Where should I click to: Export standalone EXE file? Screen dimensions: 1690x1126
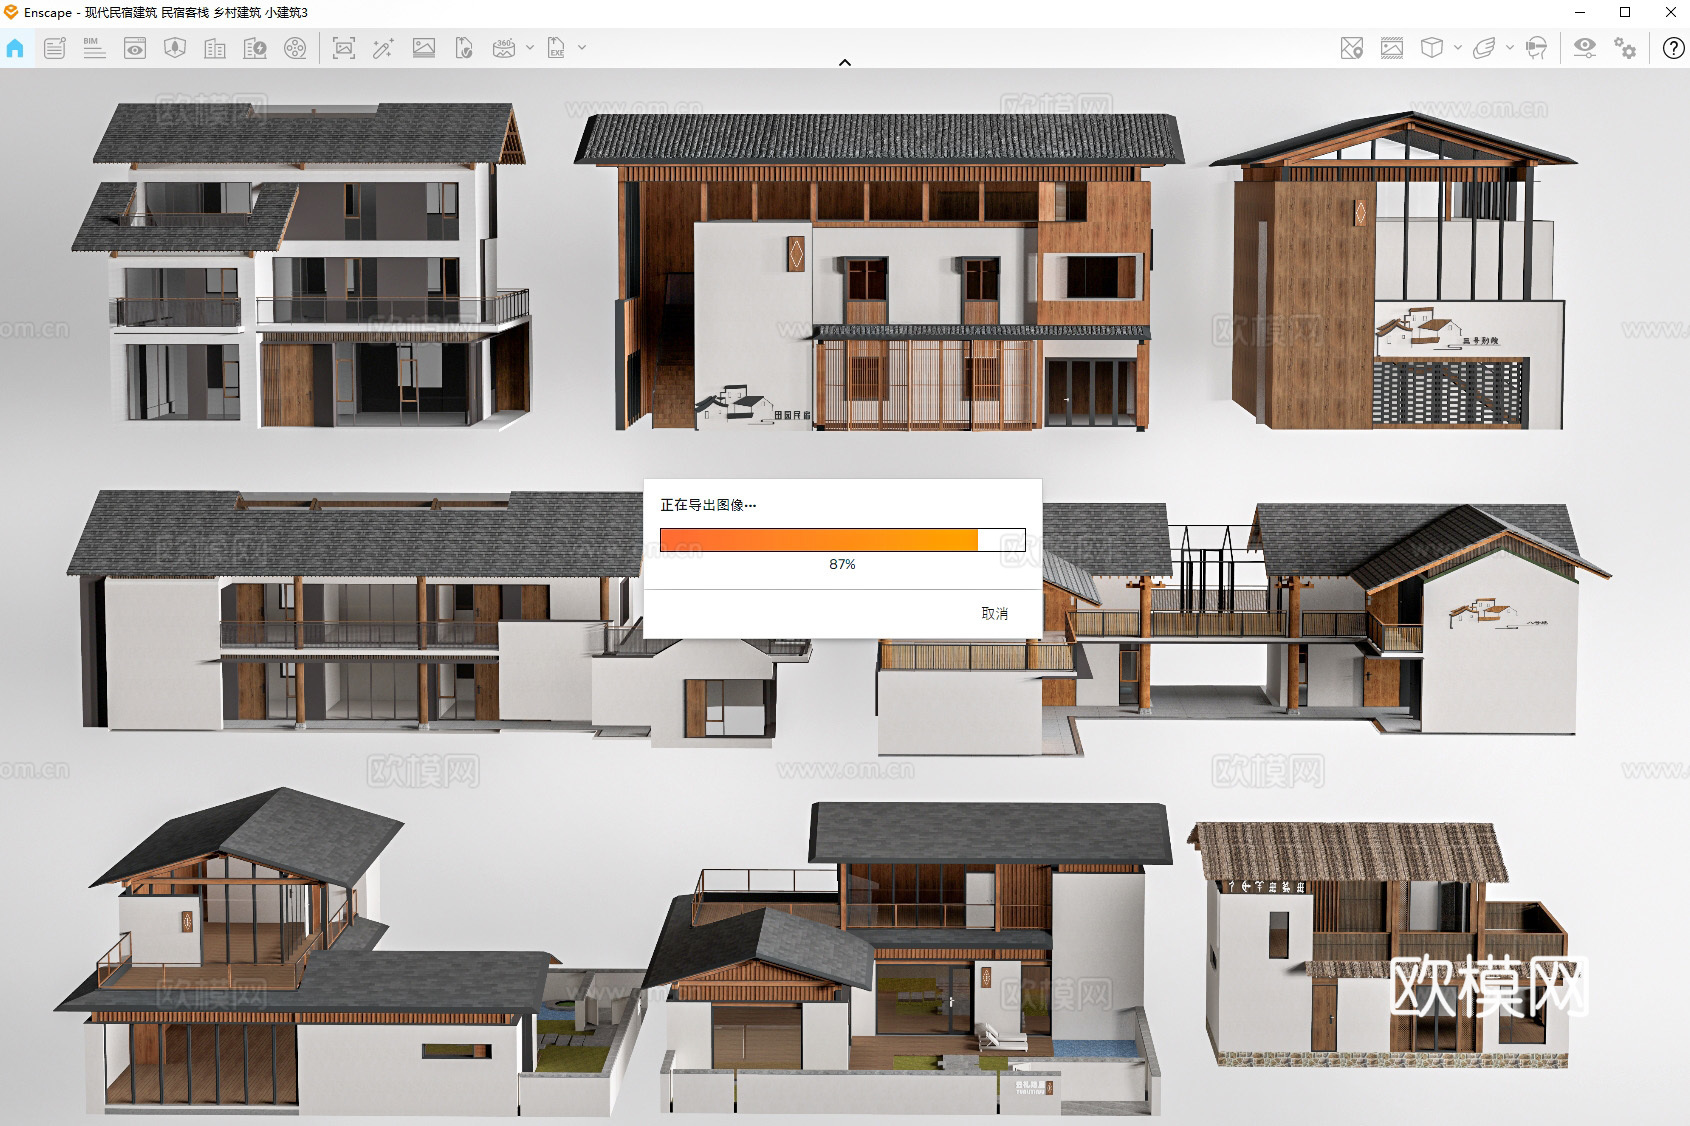(x=556, y=48)
